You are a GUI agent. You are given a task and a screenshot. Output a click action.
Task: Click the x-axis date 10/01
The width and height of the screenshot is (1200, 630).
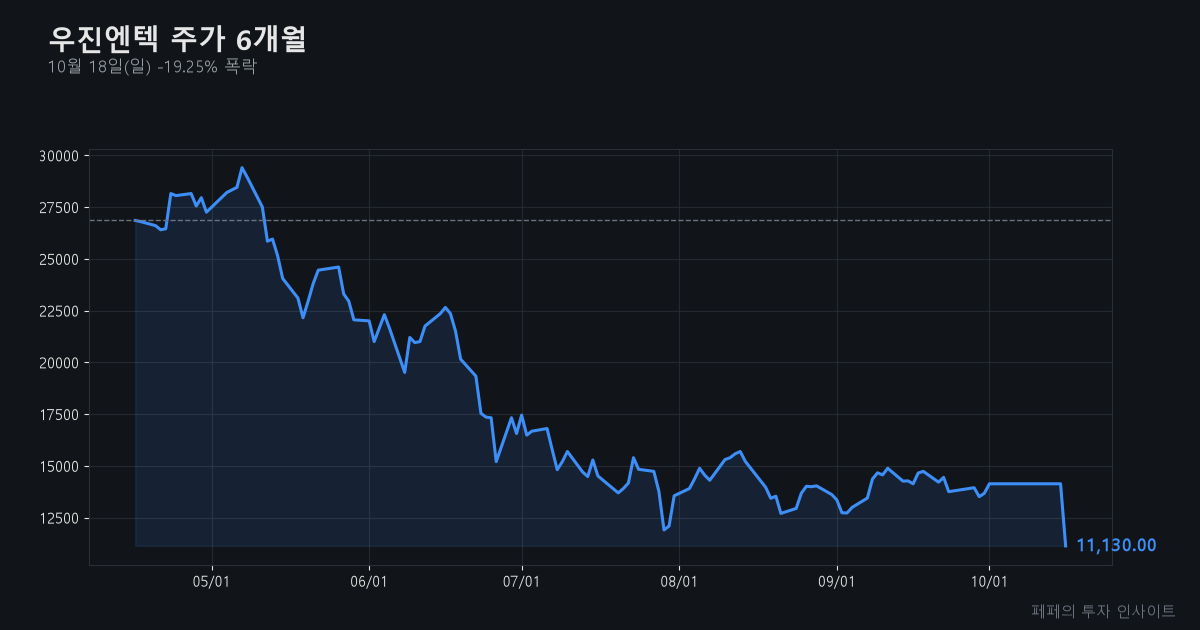click(988, 583)
